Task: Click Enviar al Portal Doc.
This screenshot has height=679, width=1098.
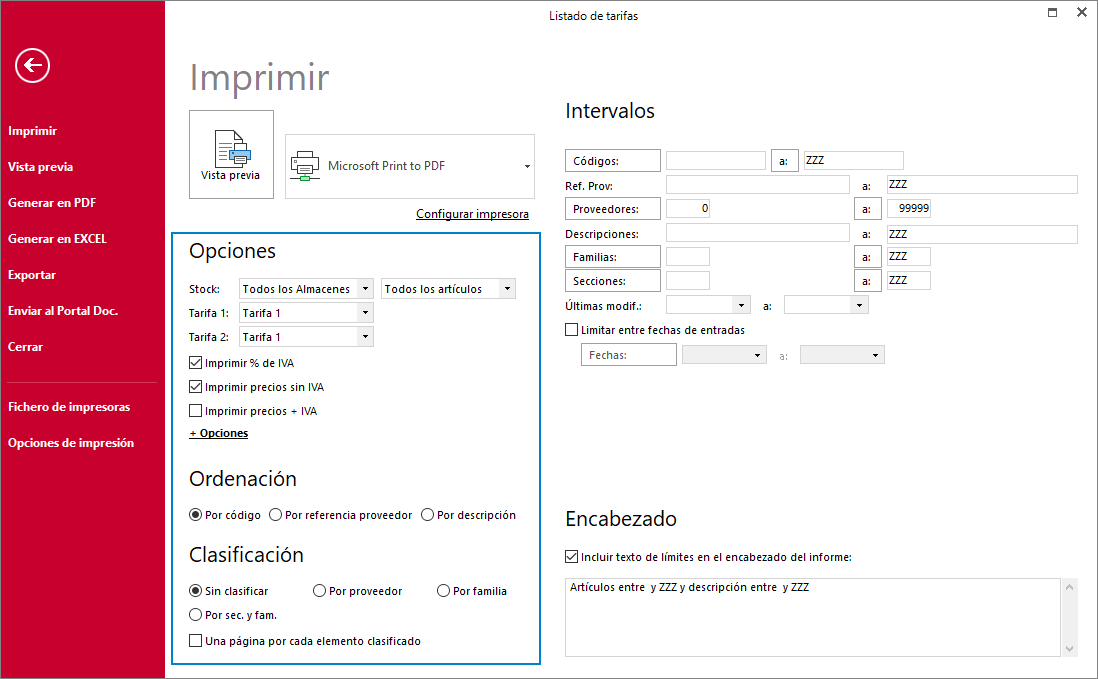Action: click(x=63, y=311)
